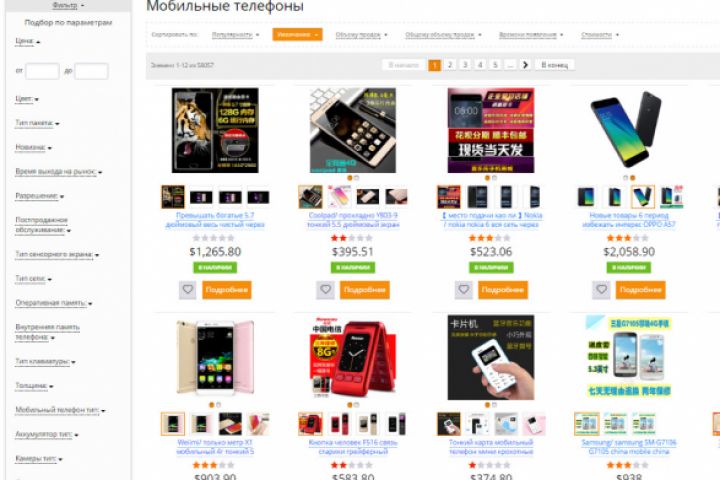Sort by Популярности
This screenshot has height=480, width=720.
click(x=235, y=34)
